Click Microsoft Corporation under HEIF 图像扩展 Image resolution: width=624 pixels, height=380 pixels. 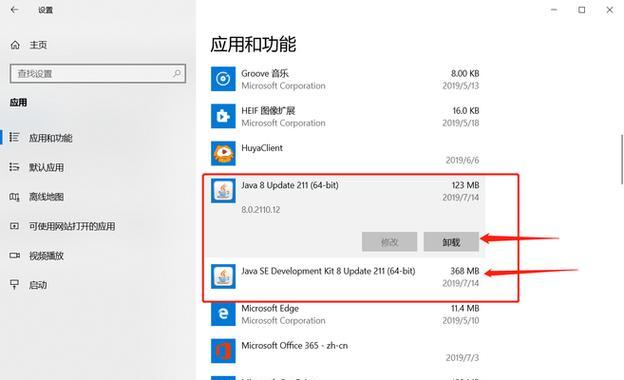coord(283,123)
